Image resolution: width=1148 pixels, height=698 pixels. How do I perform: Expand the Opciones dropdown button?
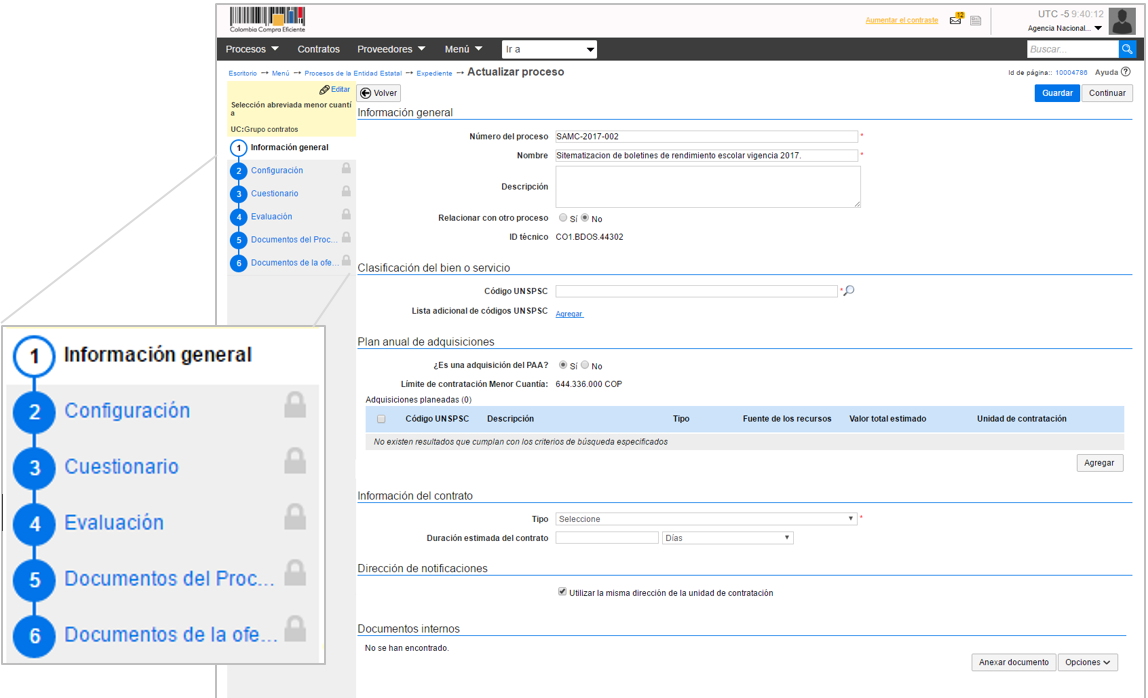(1087, 662)
